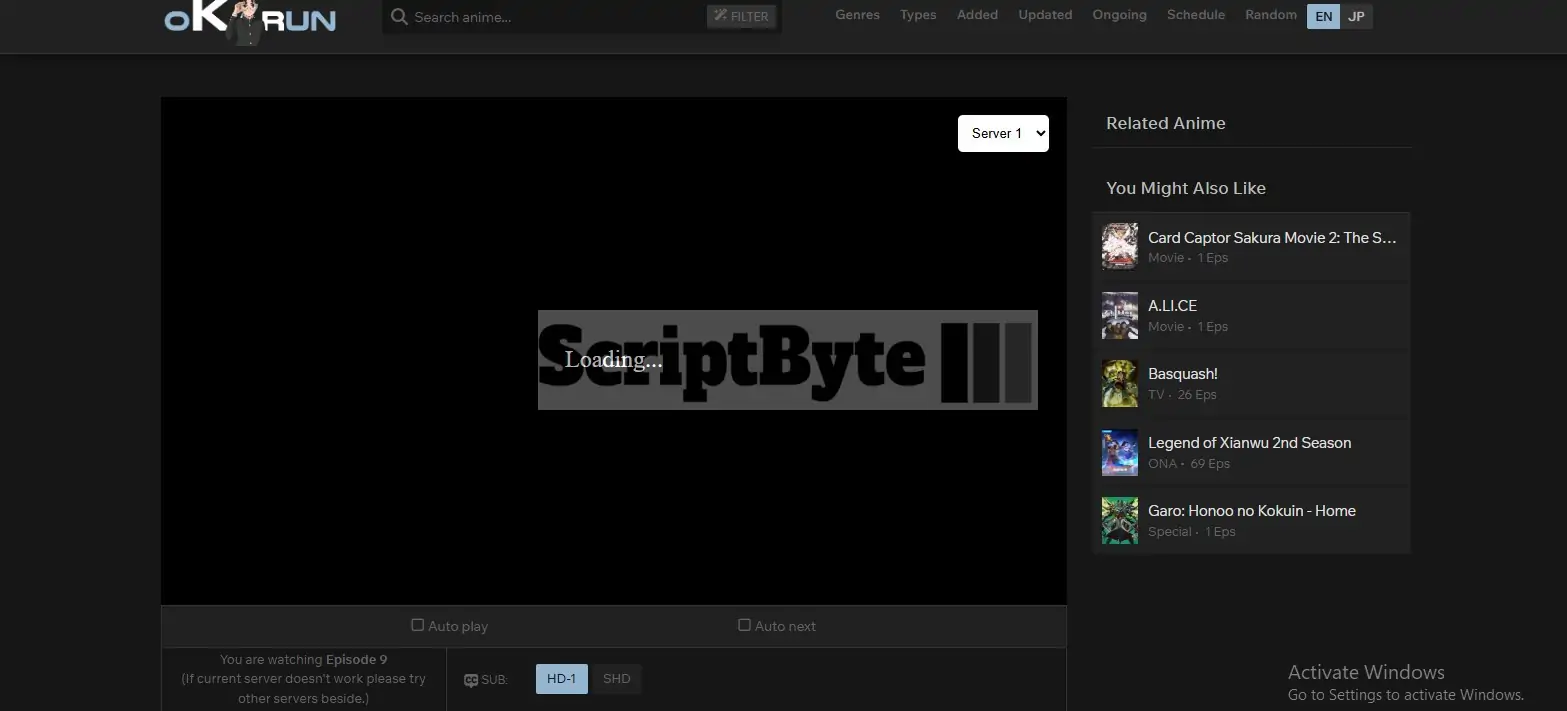Click Legend of Xianwu 2nd Season poster
The height and width of the screenshot is (711, 1567).
[x=1119, y=452]
